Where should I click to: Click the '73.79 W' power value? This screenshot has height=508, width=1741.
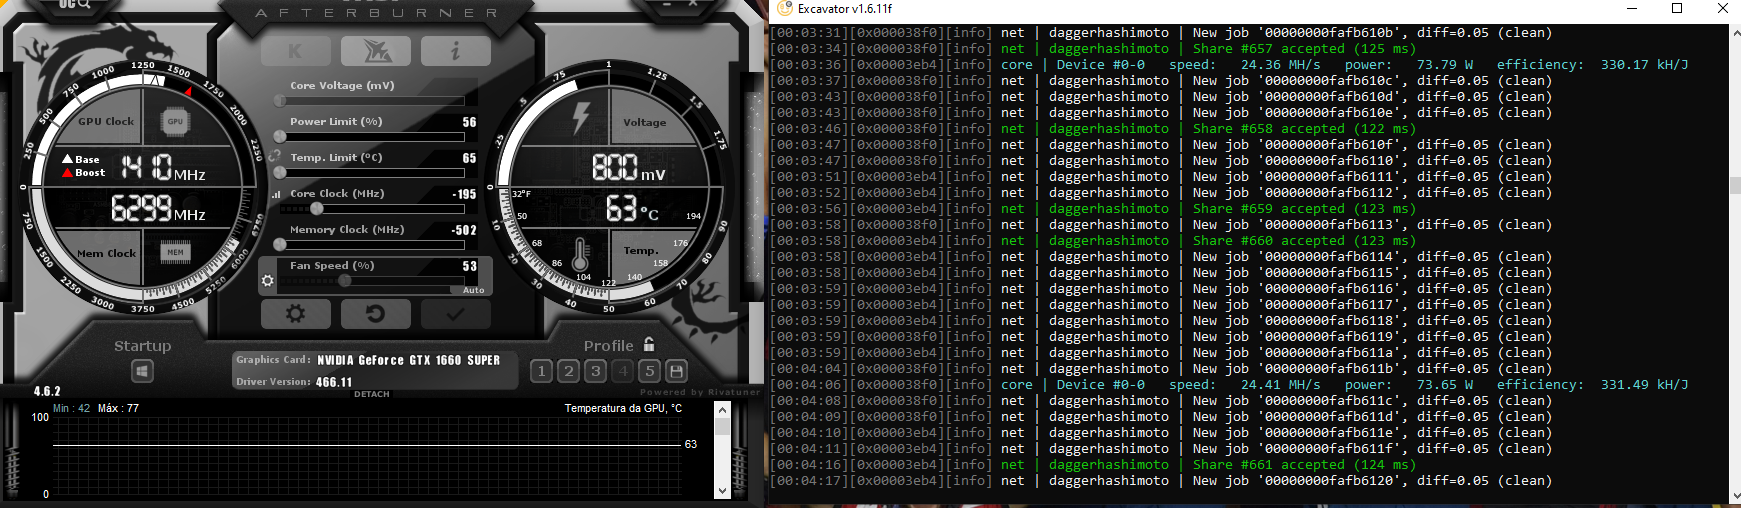(x=1444, y=64)
